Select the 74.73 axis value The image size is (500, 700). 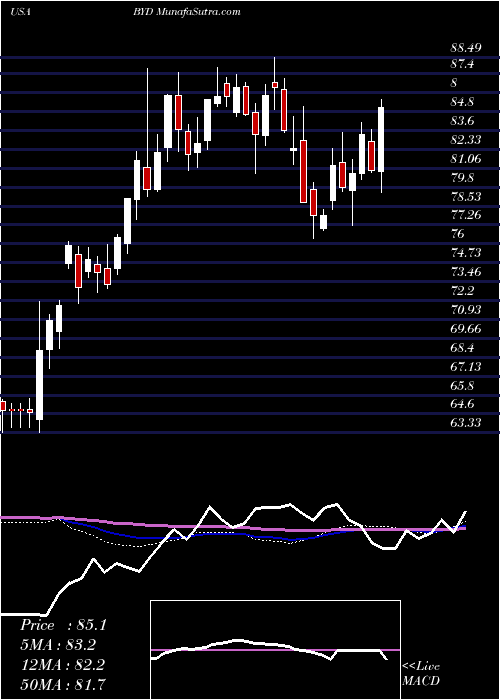[466, 253]
